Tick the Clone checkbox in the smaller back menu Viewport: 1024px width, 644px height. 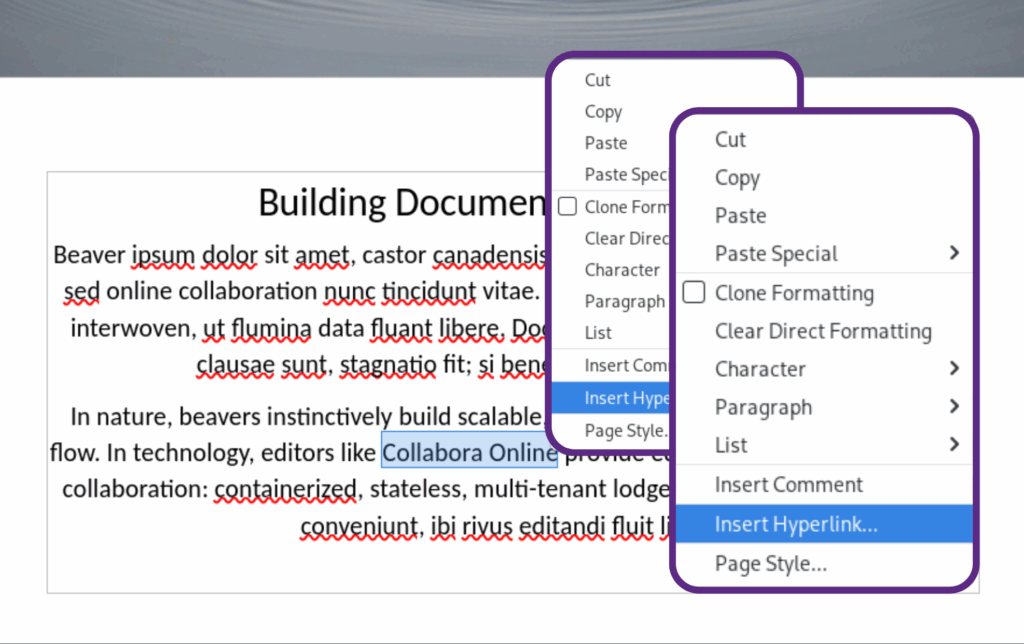tap(568, 207)
